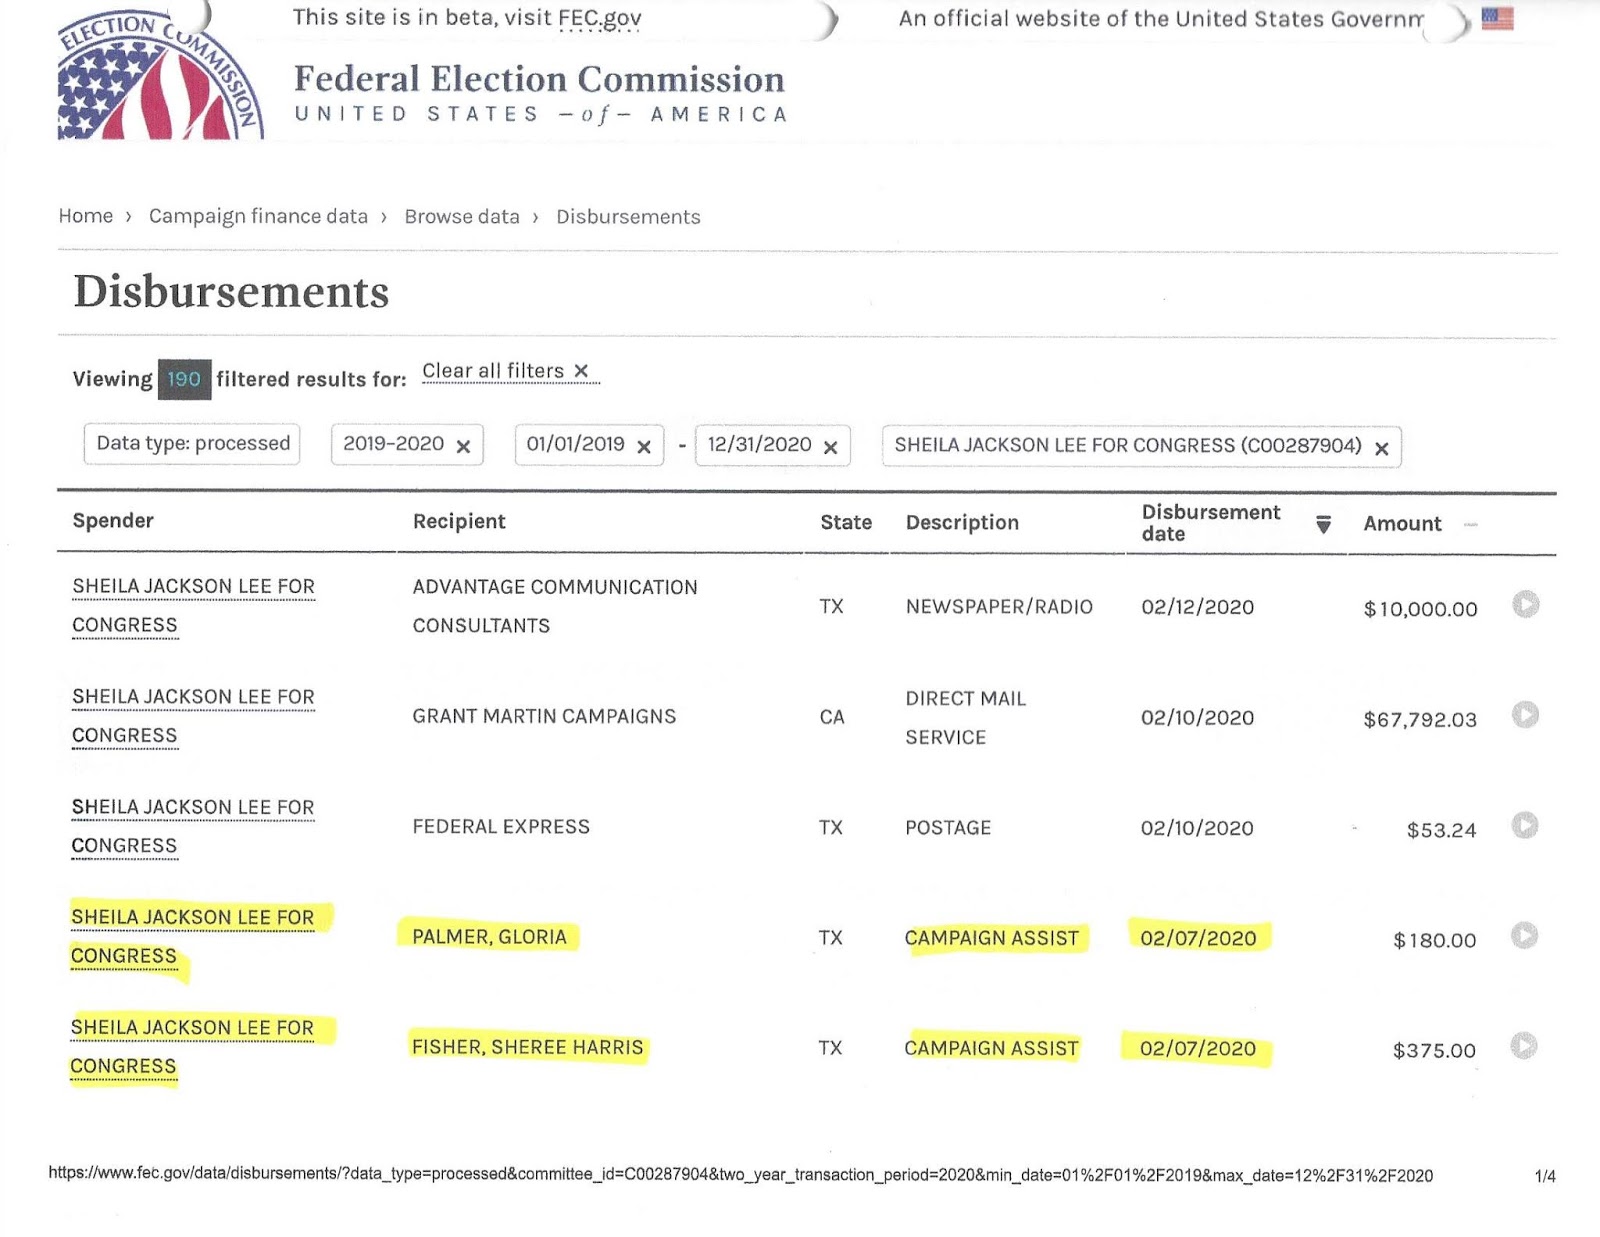Expand details for the $180.00 Palmer row
Screen dimensions: 1600x1237
1524,936
